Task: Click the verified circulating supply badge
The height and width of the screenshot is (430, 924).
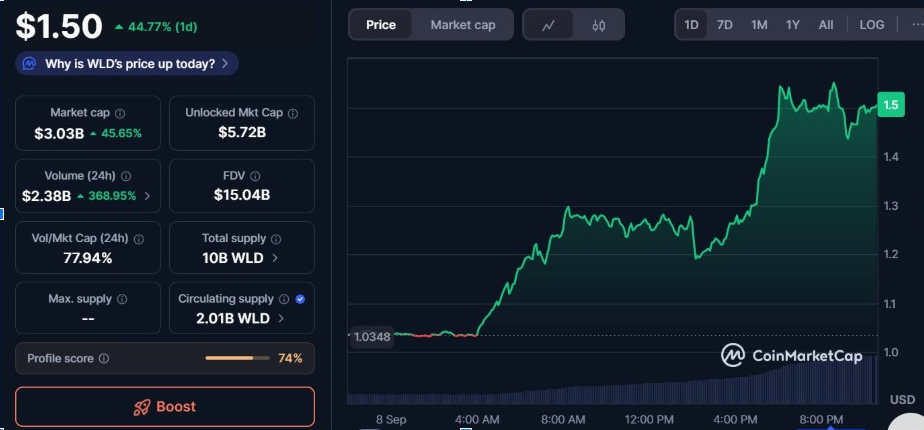Action: point(300,299)
